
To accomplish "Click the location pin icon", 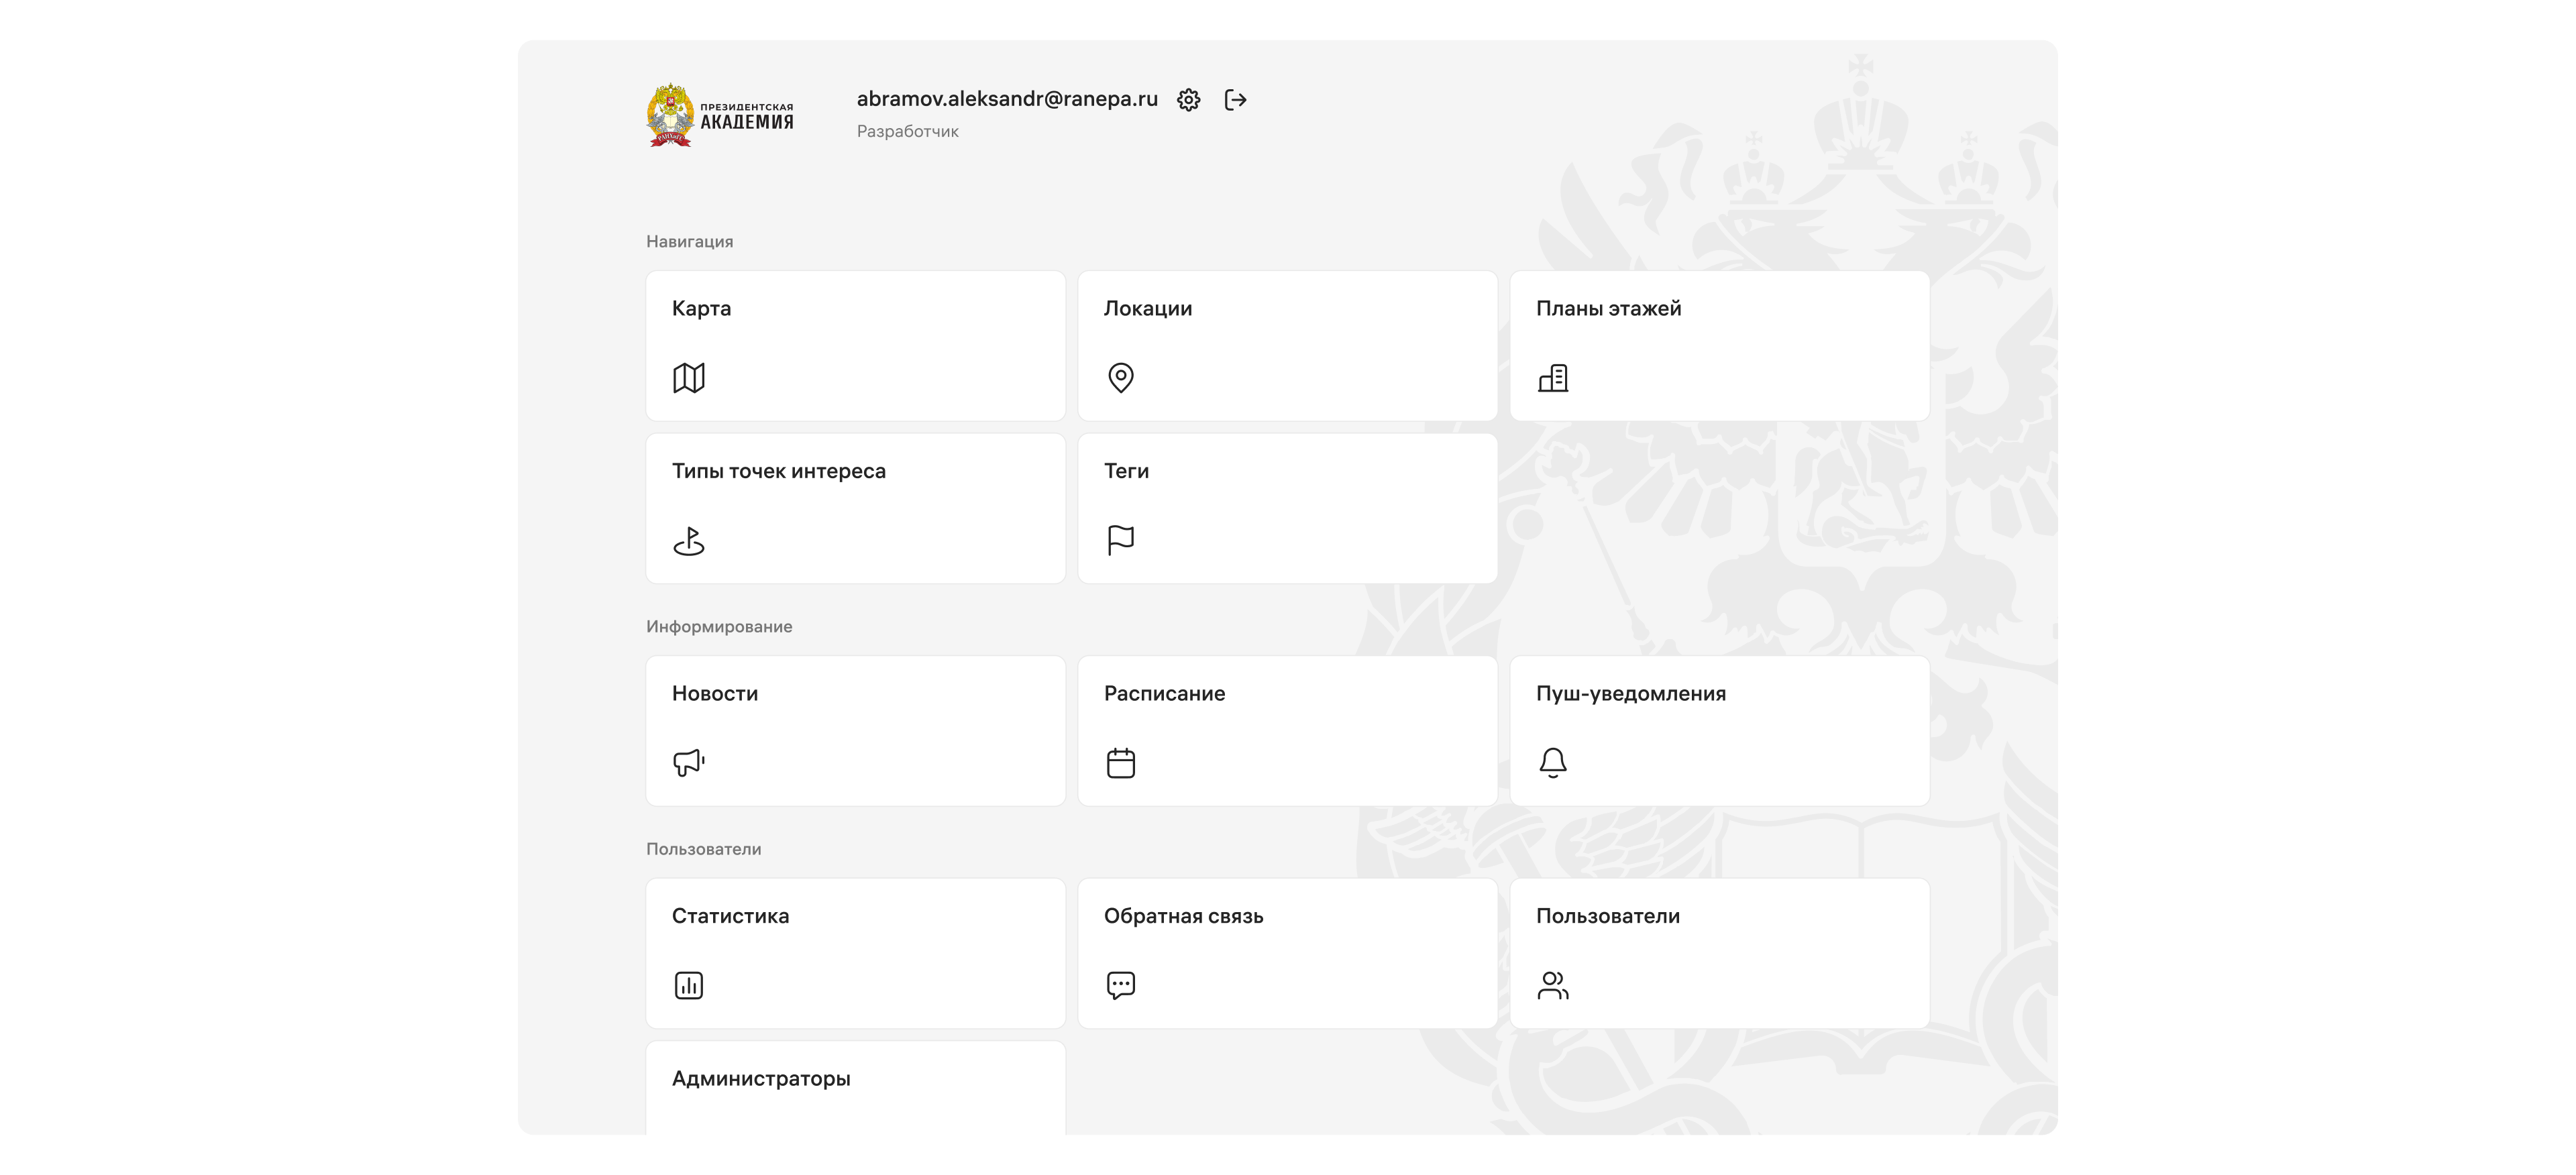I will [x=1121, y=378].
